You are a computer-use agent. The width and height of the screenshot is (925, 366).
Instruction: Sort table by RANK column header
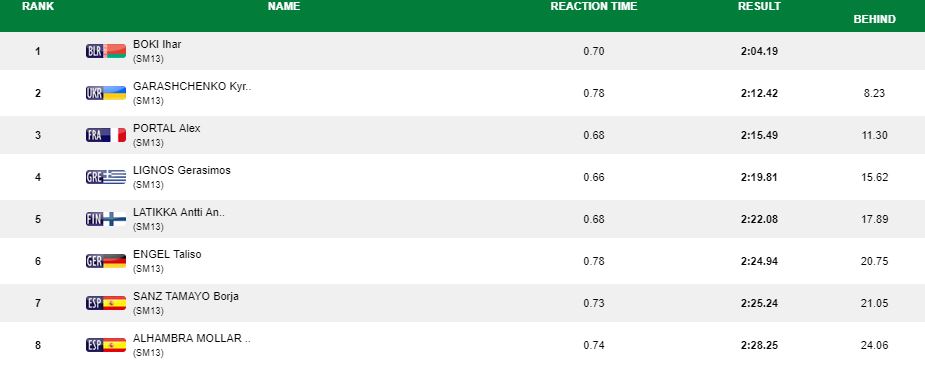pyautogui.click(x=38, y=6)
